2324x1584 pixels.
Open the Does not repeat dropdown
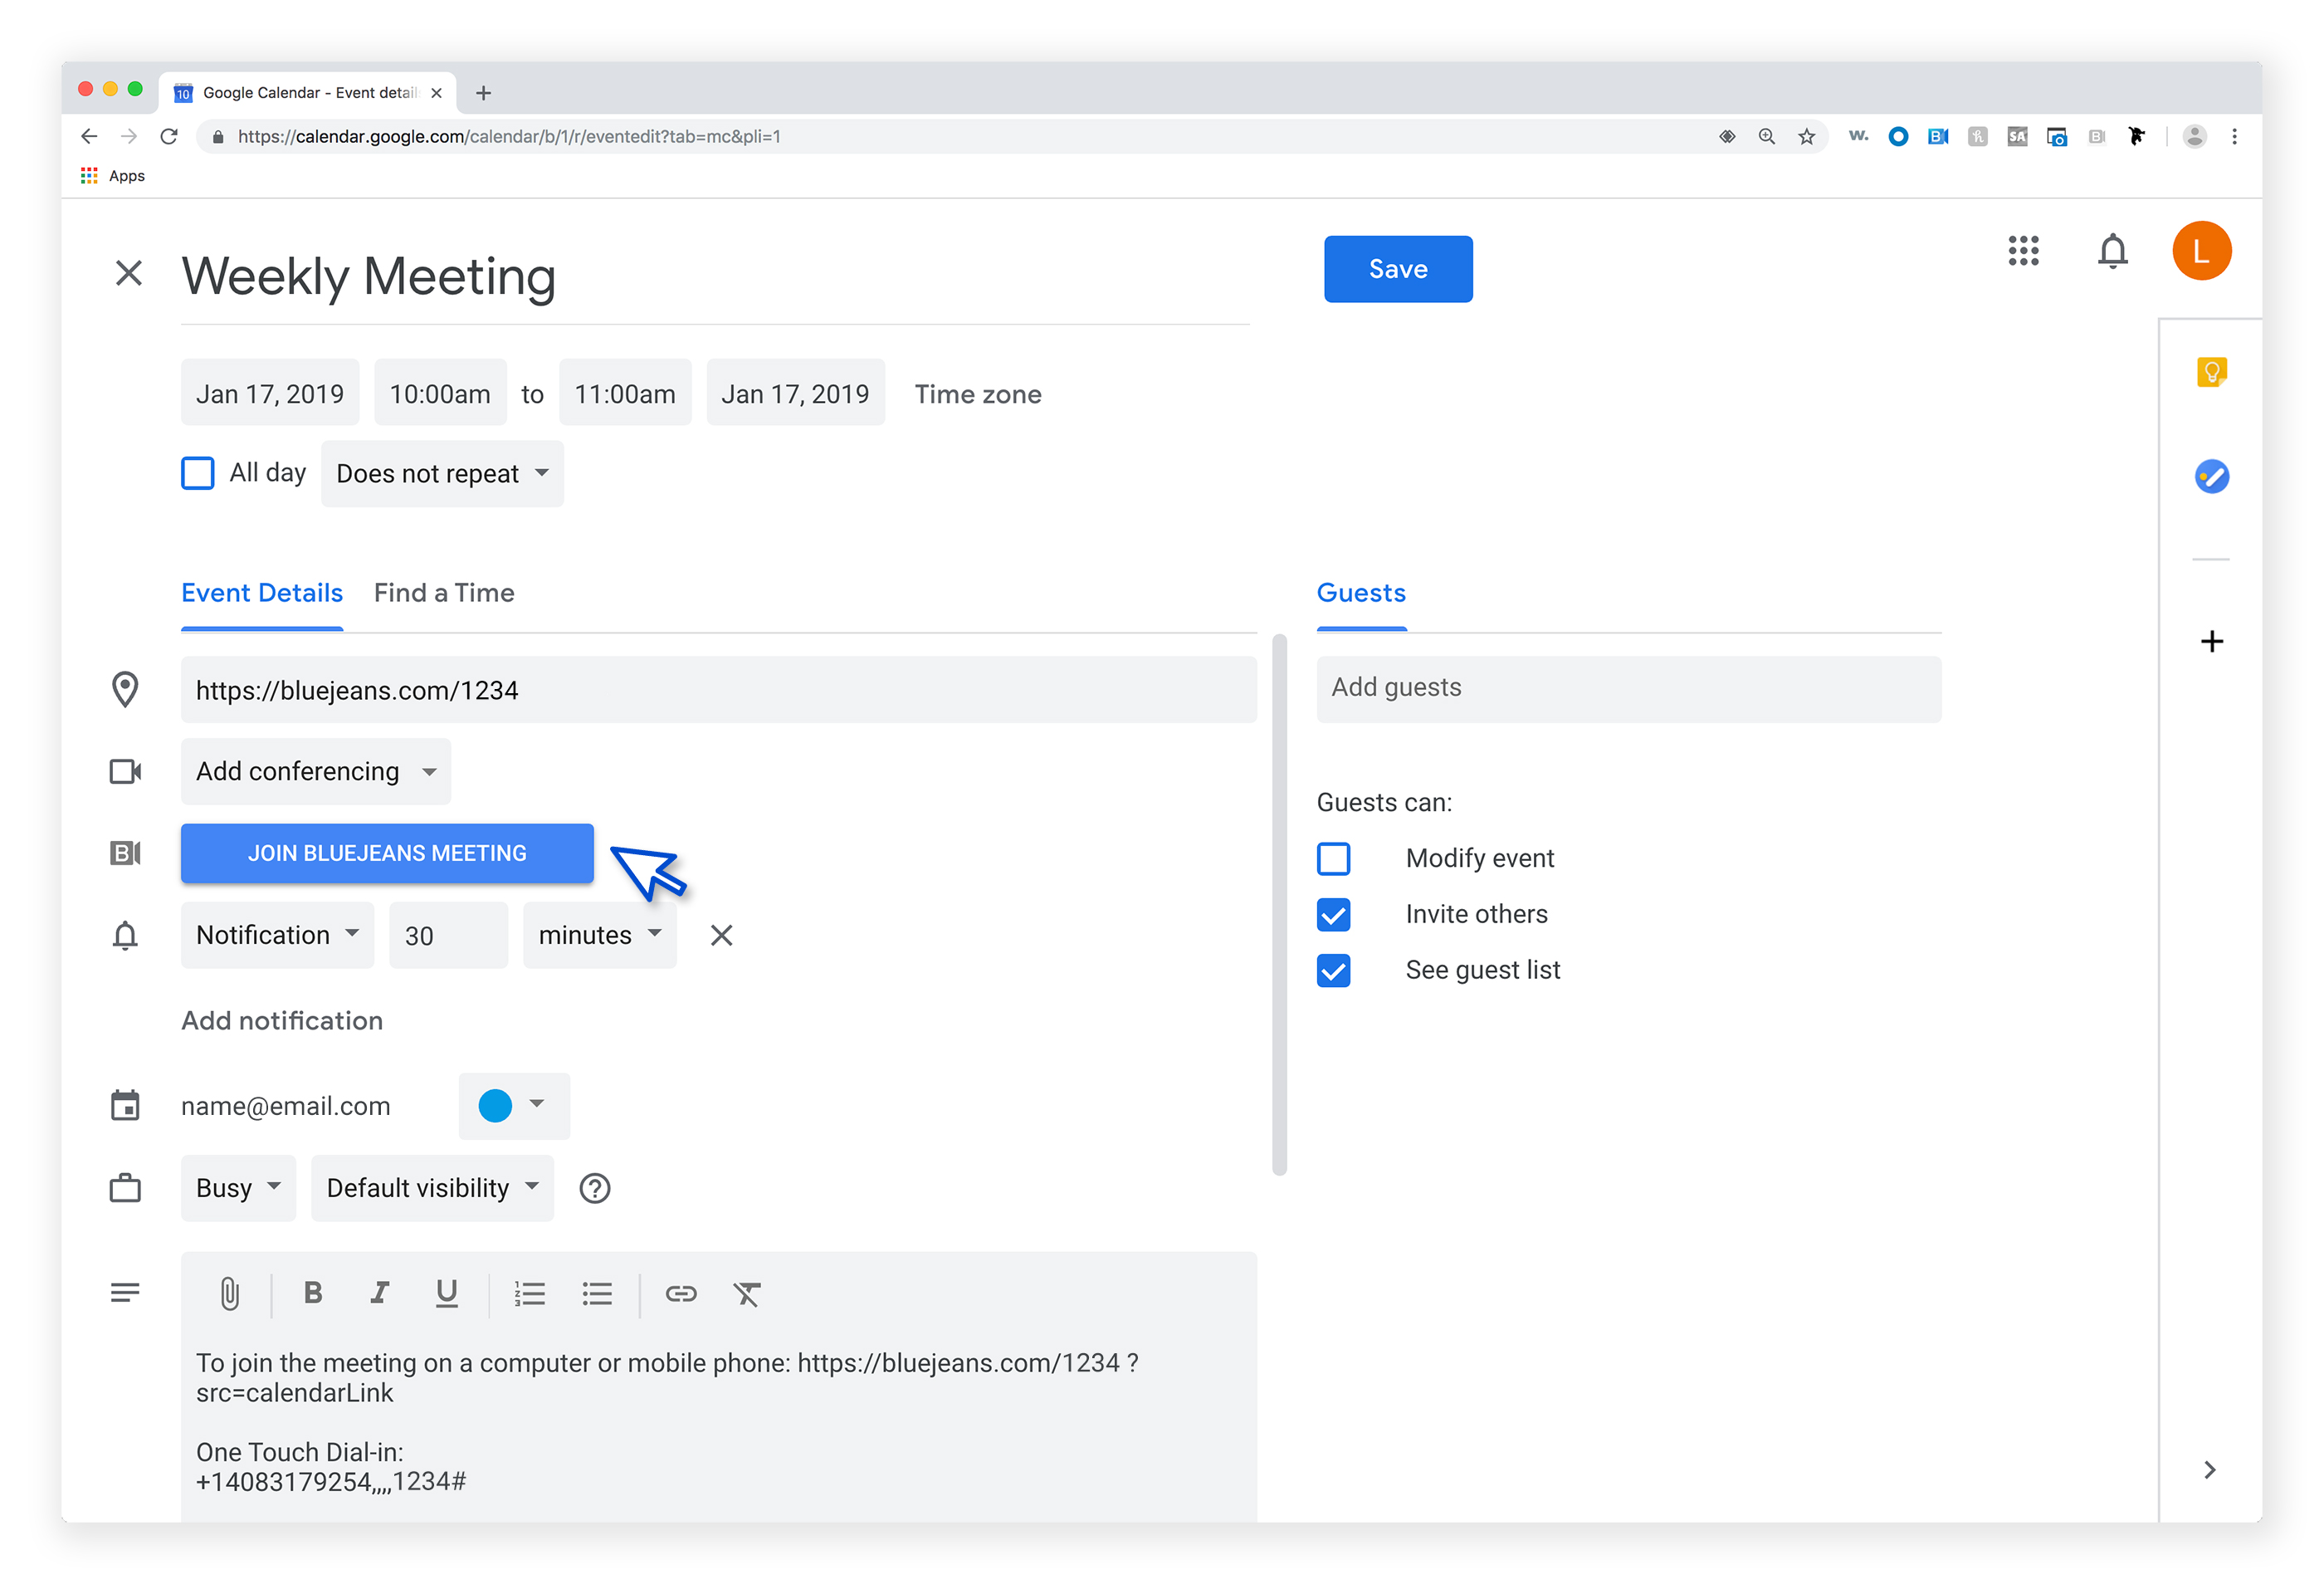[x=442, y=474]
